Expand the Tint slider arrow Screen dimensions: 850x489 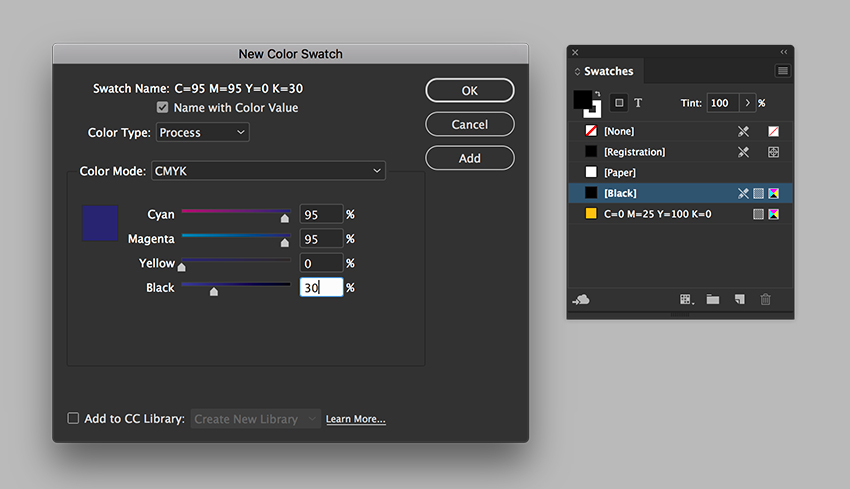tap(747, 103)
